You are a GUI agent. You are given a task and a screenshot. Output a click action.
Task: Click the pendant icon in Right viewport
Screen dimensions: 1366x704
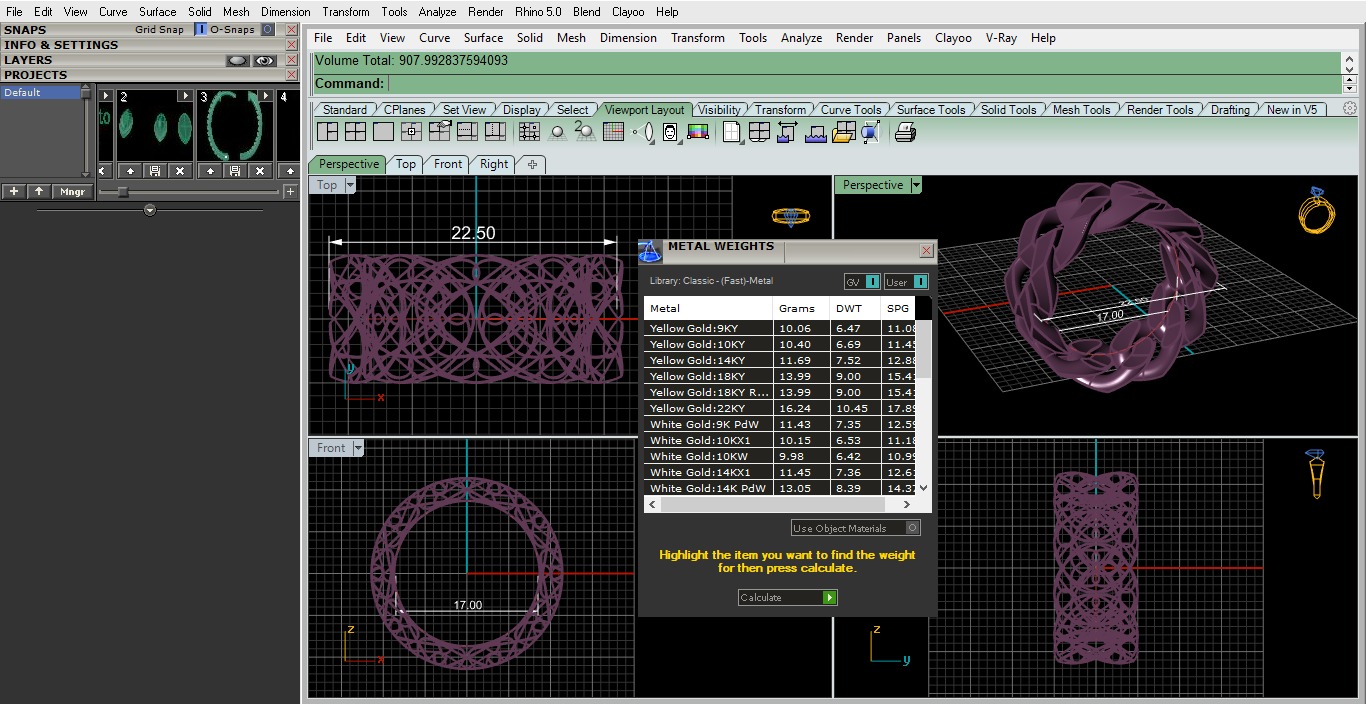(1316, 475)
